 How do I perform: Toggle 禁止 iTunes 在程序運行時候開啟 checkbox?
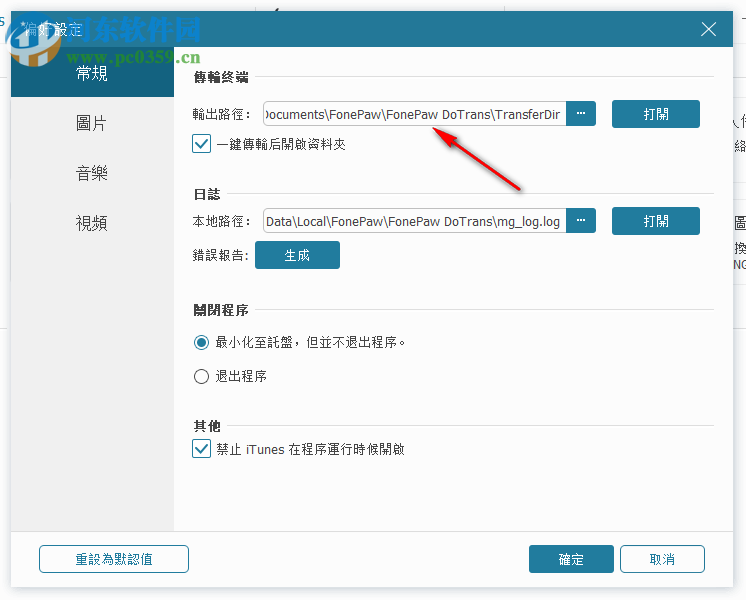[x=202, y=449]
